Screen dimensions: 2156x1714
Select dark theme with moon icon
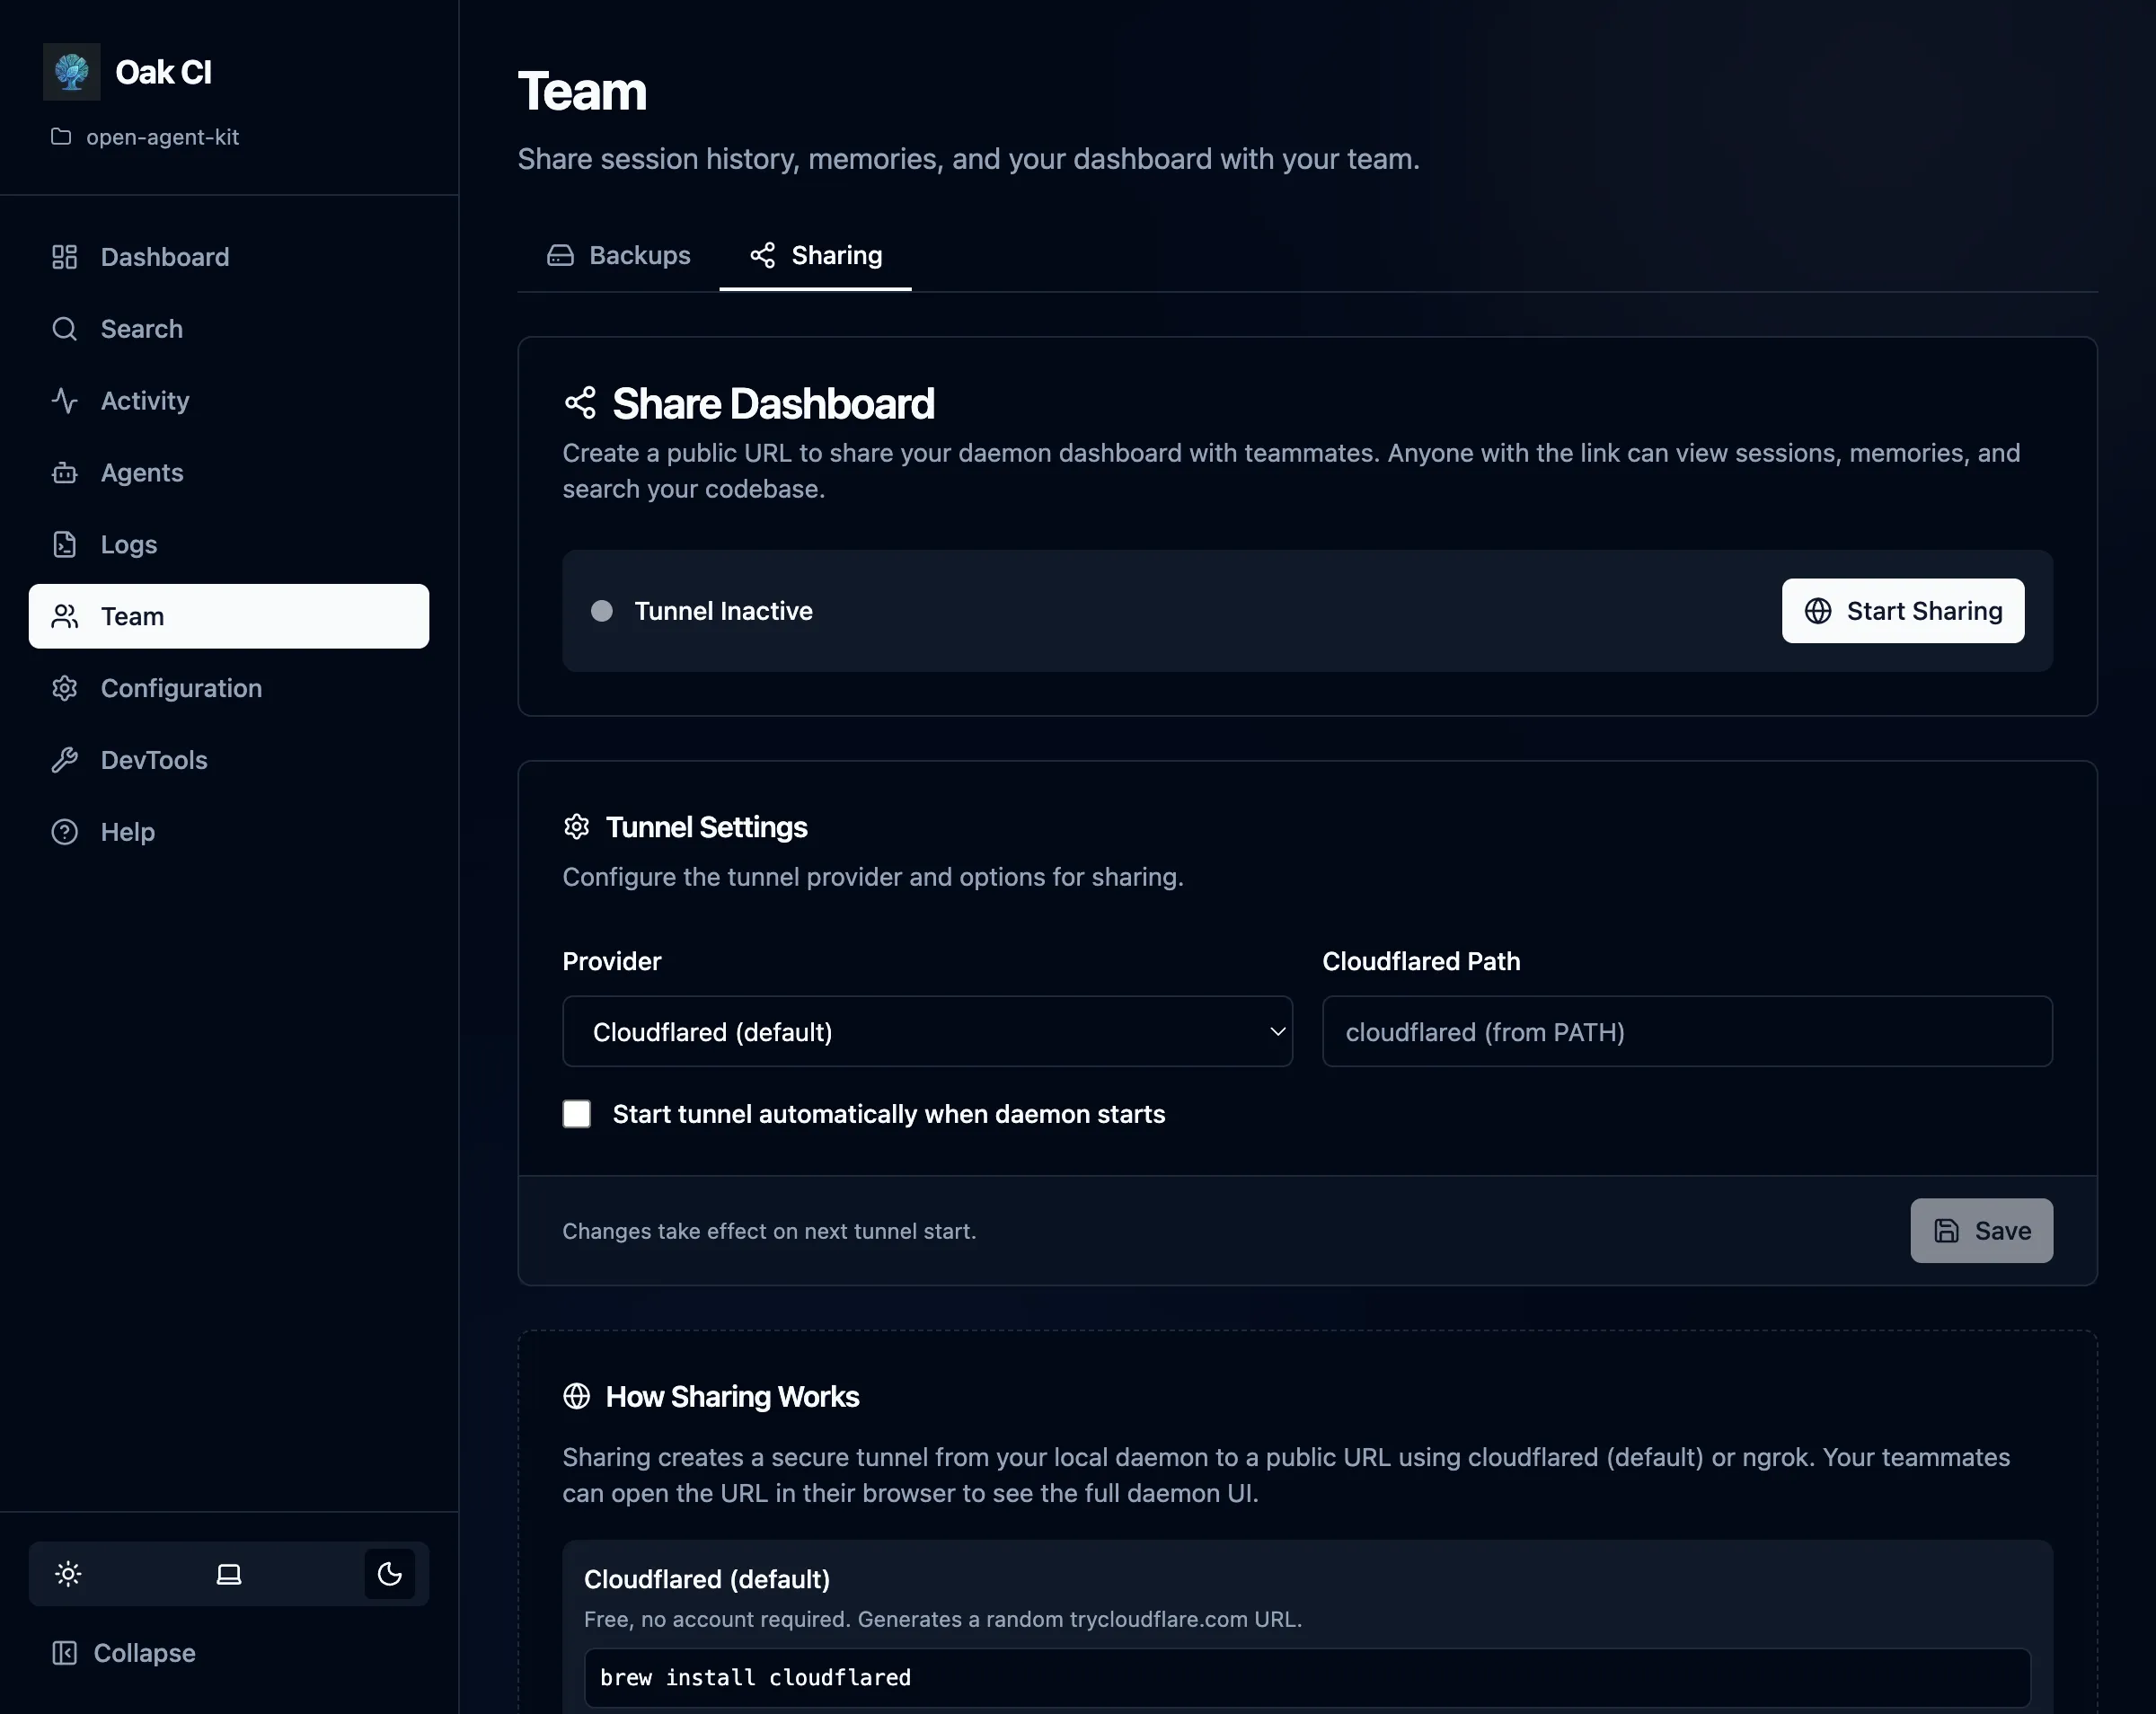coord(389,1573)
